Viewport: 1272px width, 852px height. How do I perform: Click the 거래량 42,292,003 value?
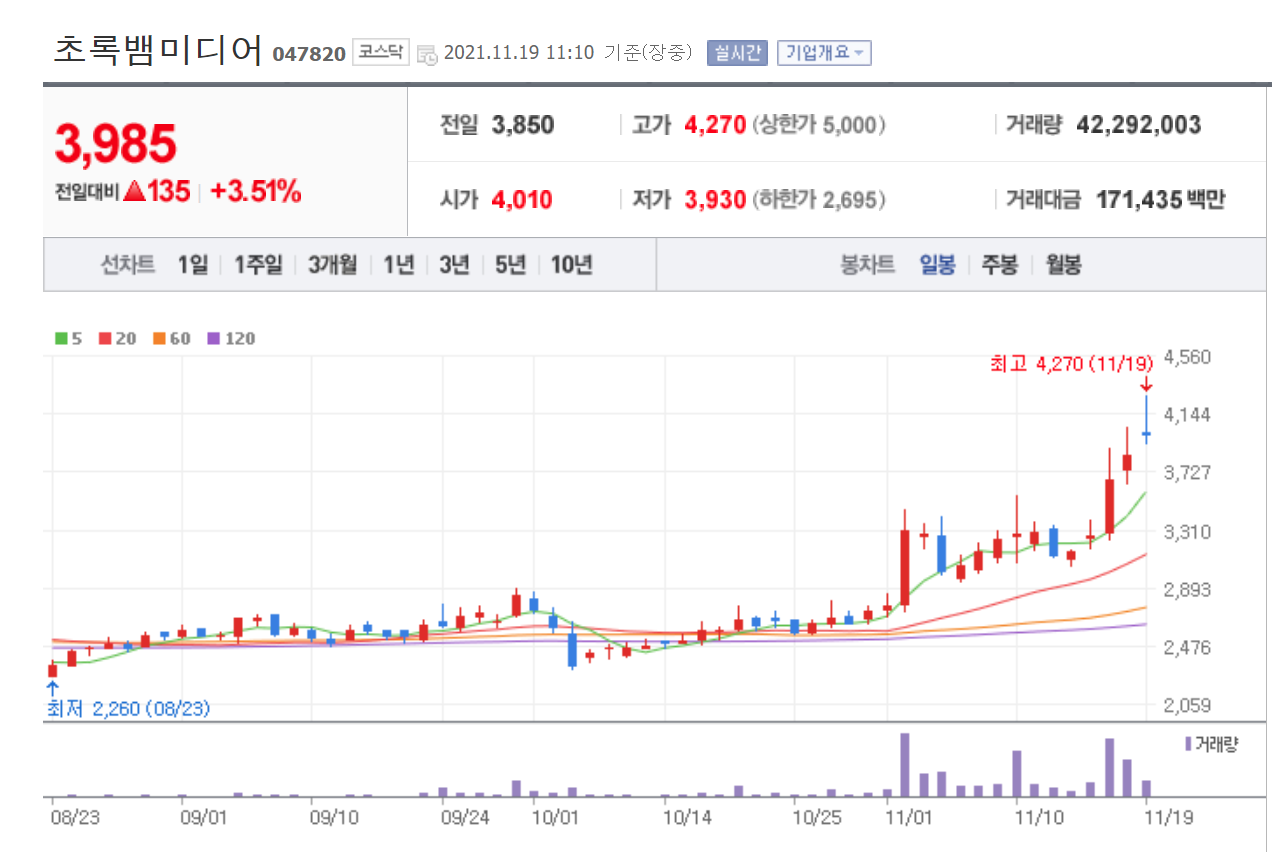pyautogui.click(x=1139, y=125)
